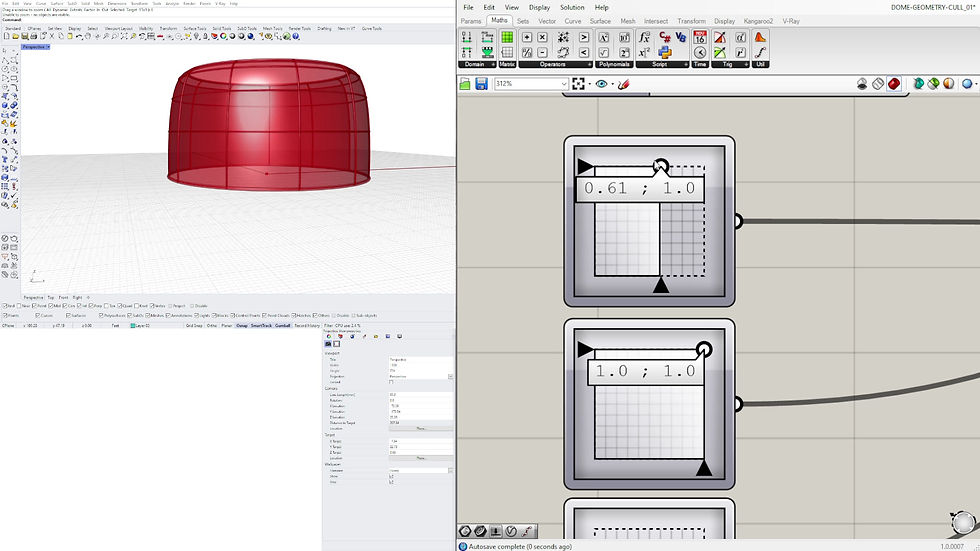The width and height of the screenshot is (980, 551).
Task: Open the Grasshopper File menu
Action: pyautogui.click(x=468, y=7)
